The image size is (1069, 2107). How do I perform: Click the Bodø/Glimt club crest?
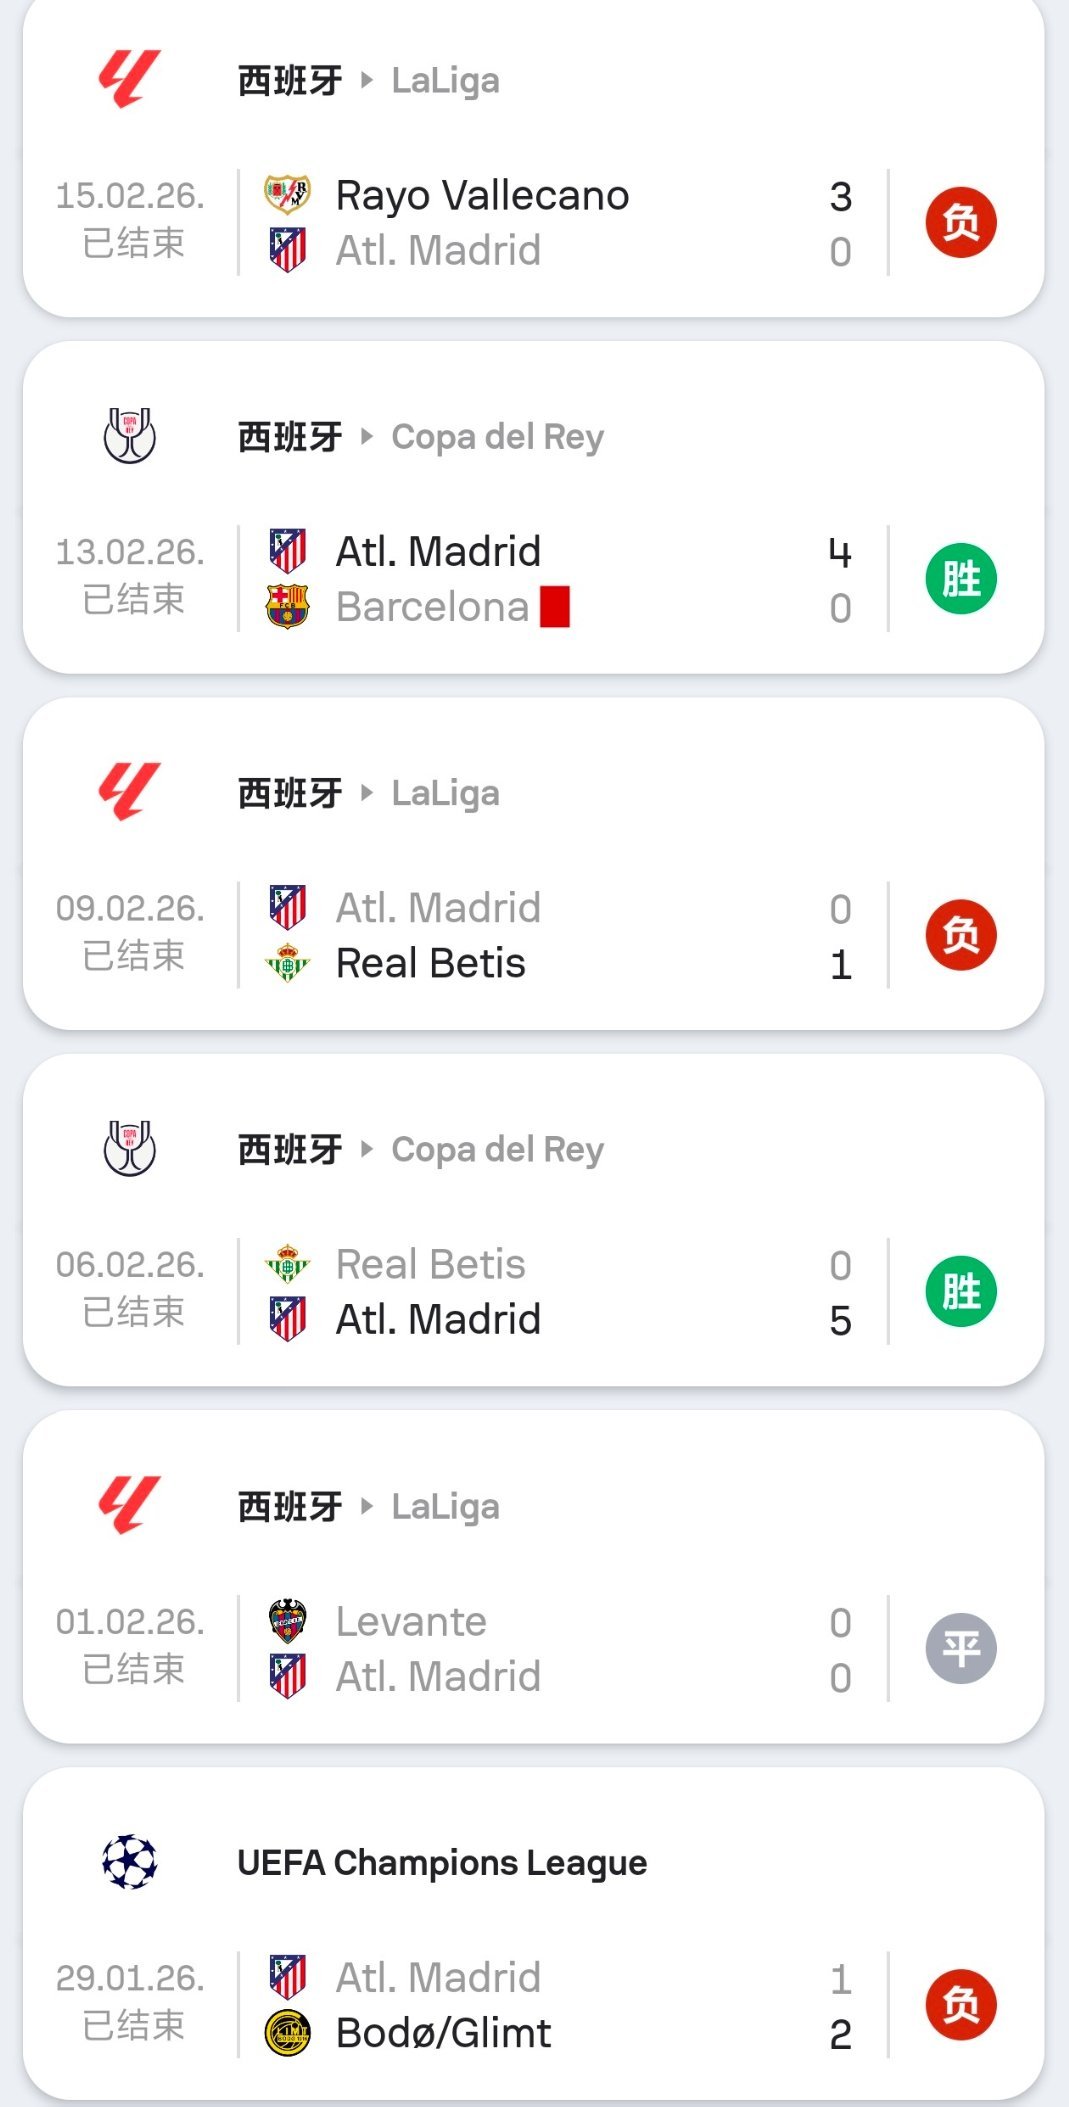[287, 2033]
